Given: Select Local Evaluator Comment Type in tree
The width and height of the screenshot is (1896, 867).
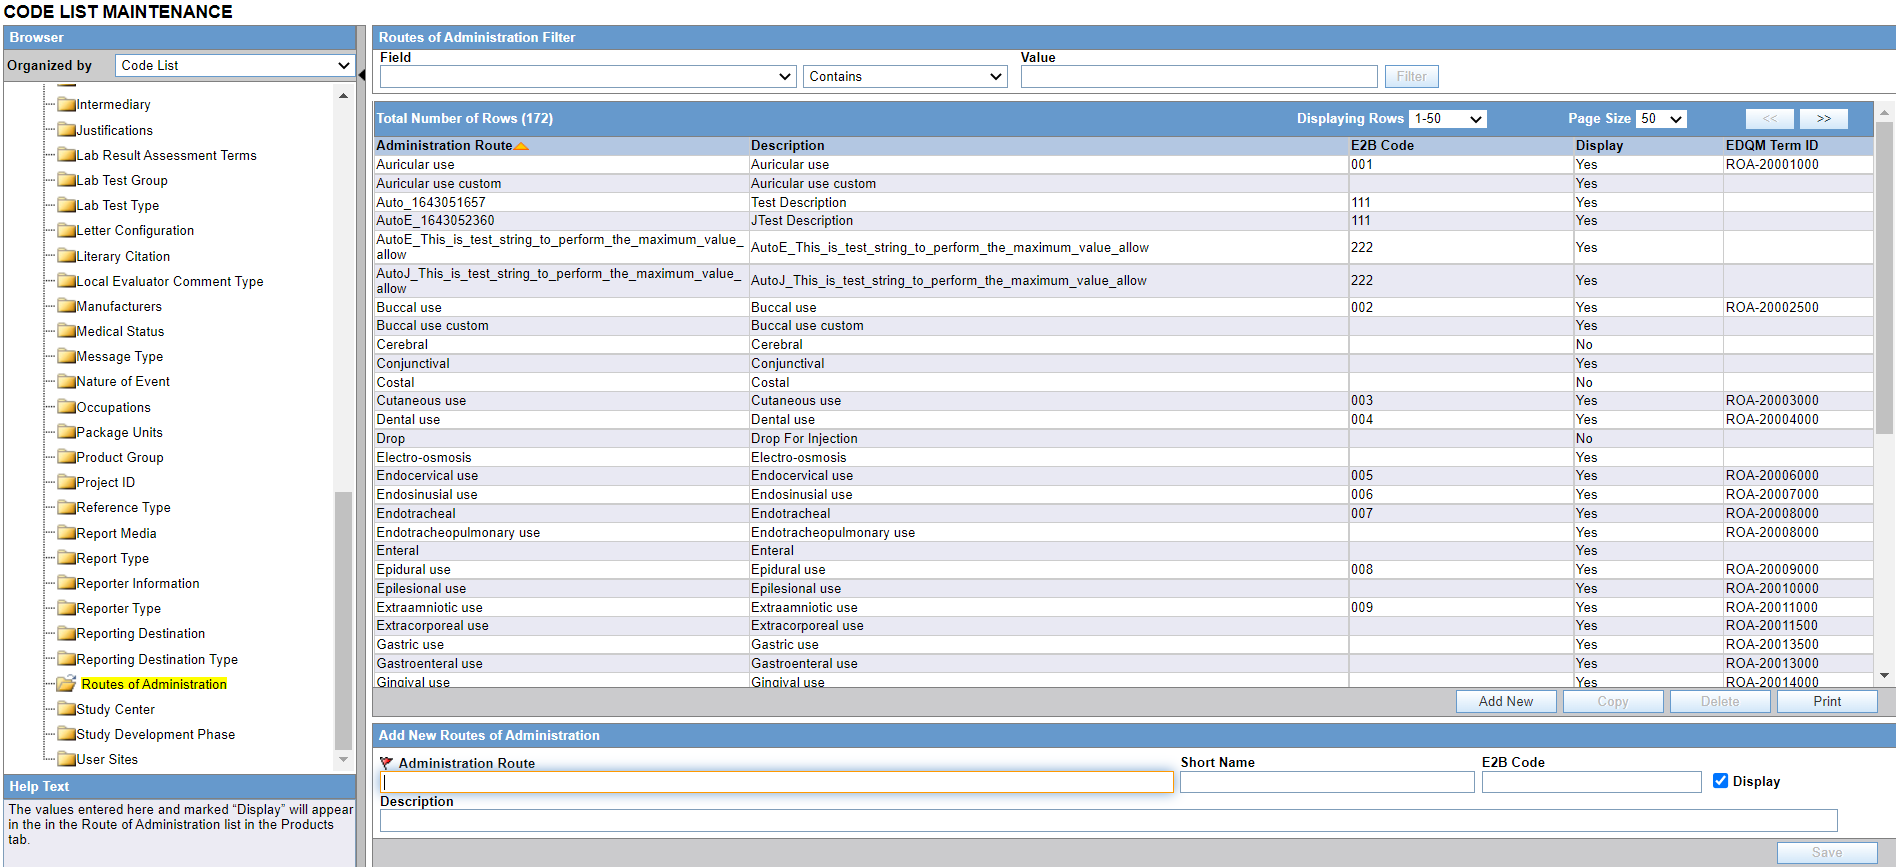Looking at the screenshot, I should (170, 281).
